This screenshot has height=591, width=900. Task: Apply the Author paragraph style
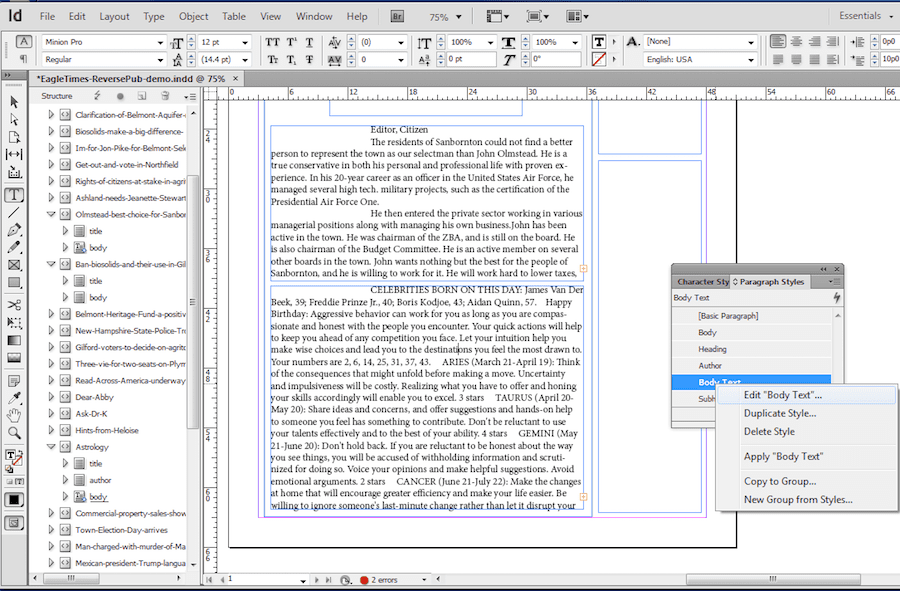[752, 366]
